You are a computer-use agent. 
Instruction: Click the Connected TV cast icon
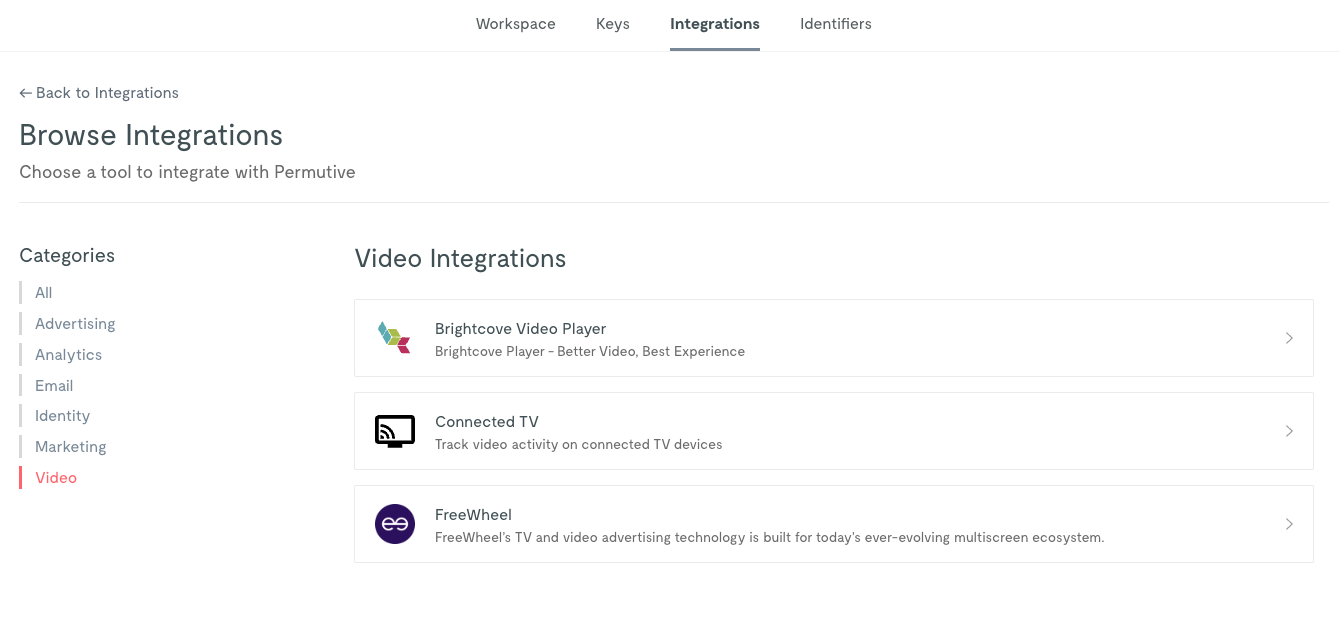(394, 431)
